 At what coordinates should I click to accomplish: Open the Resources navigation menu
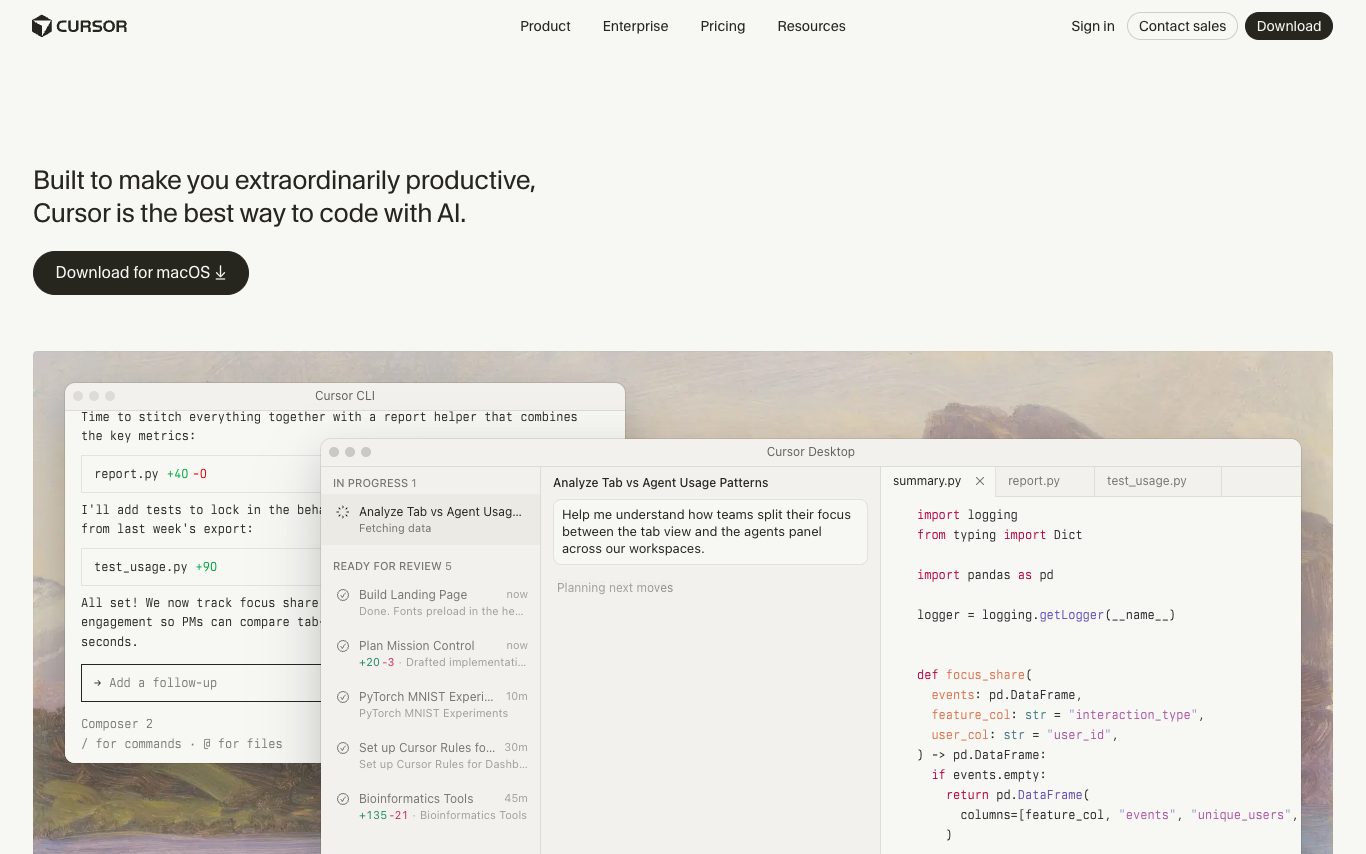(x=811, y=26)
